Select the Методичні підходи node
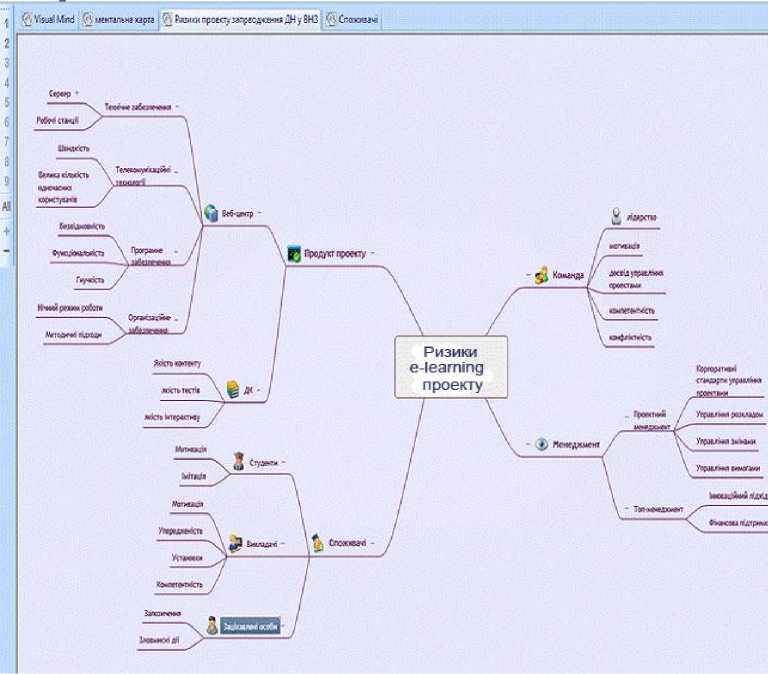This screenshot has height=674, width=768. click(x=73, y=335)
